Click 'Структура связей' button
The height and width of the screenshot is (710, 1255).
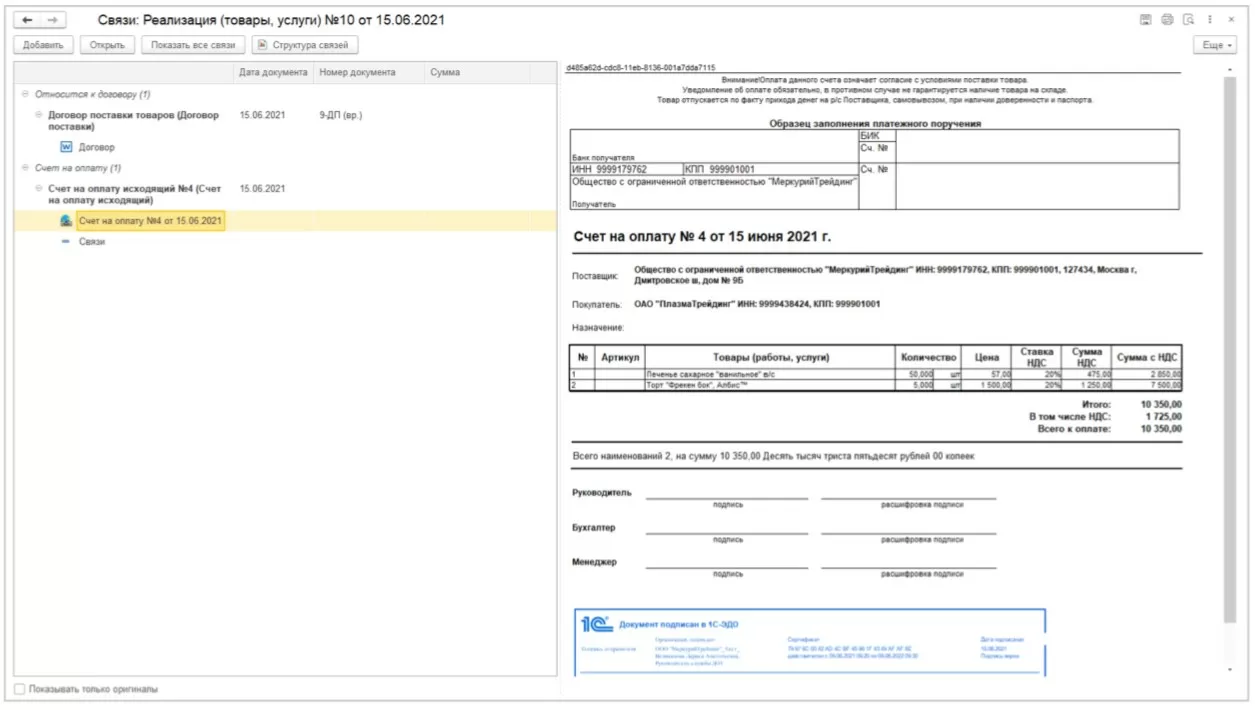[305, 45]
